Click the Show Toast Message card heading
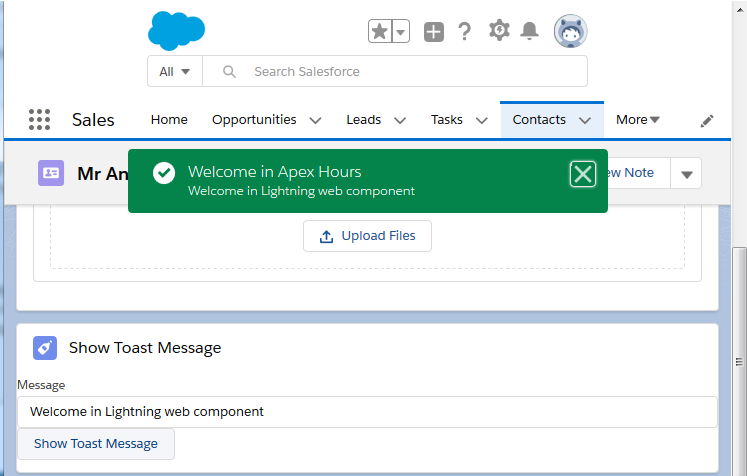Viewport: 747px width, 476px height. click(145, 348)
